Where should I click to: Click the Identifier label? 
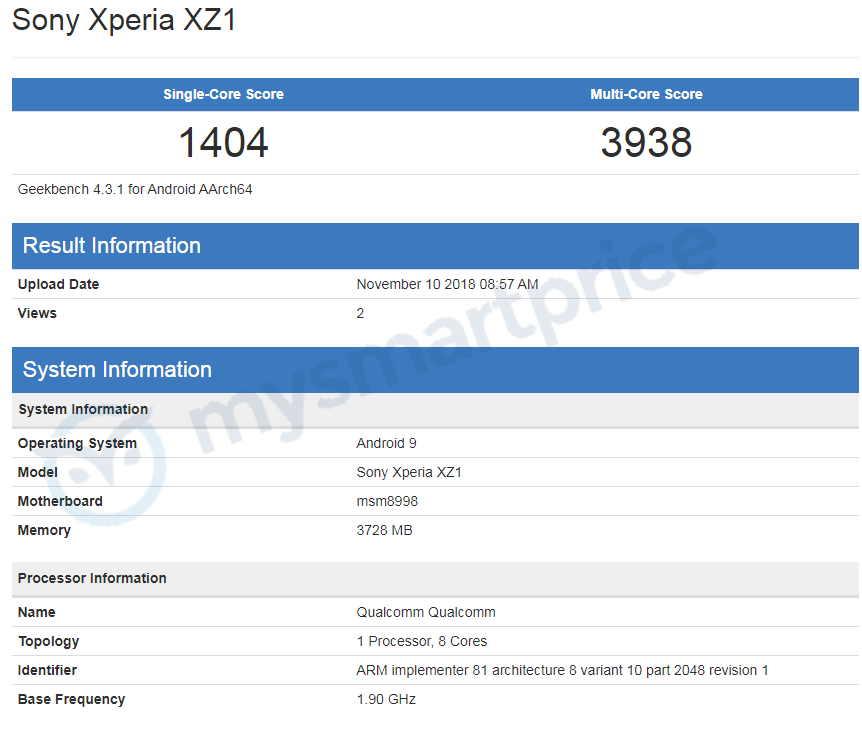47,671
